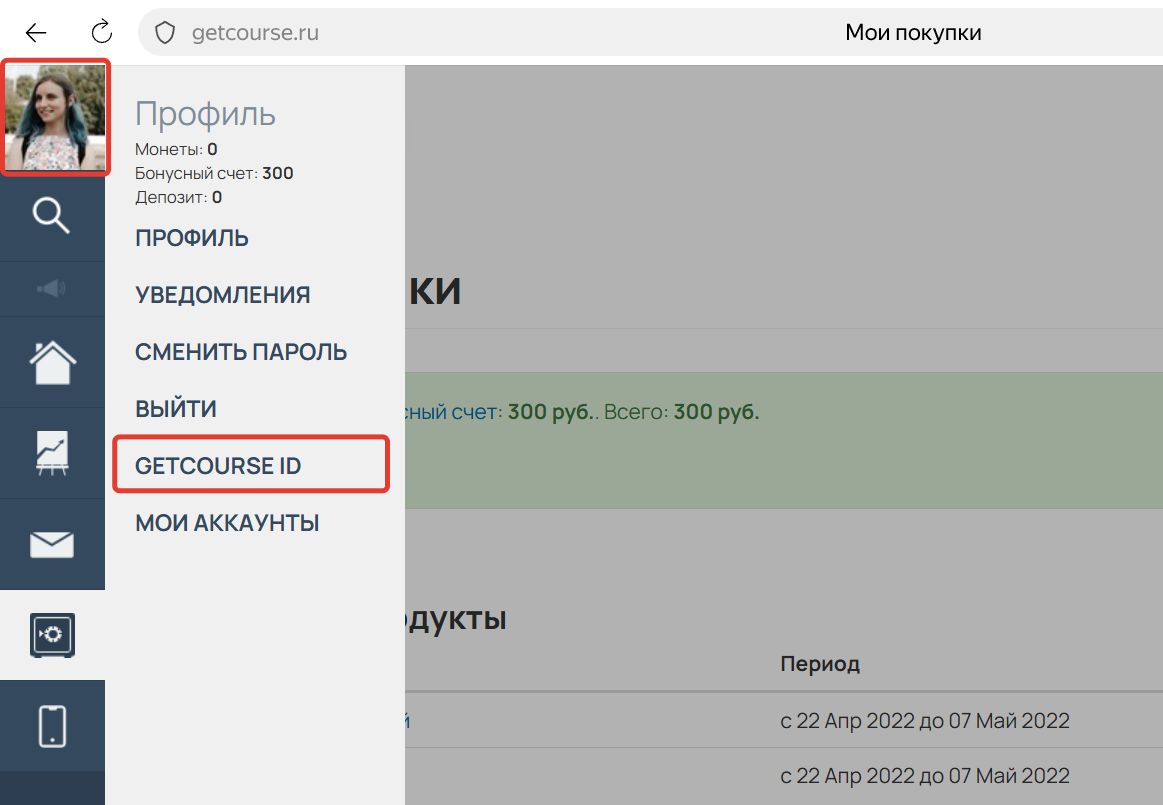The width and height of the screenshot is (1163, 805).
Task: Open messages via the envelope icon
Action: 52,544
